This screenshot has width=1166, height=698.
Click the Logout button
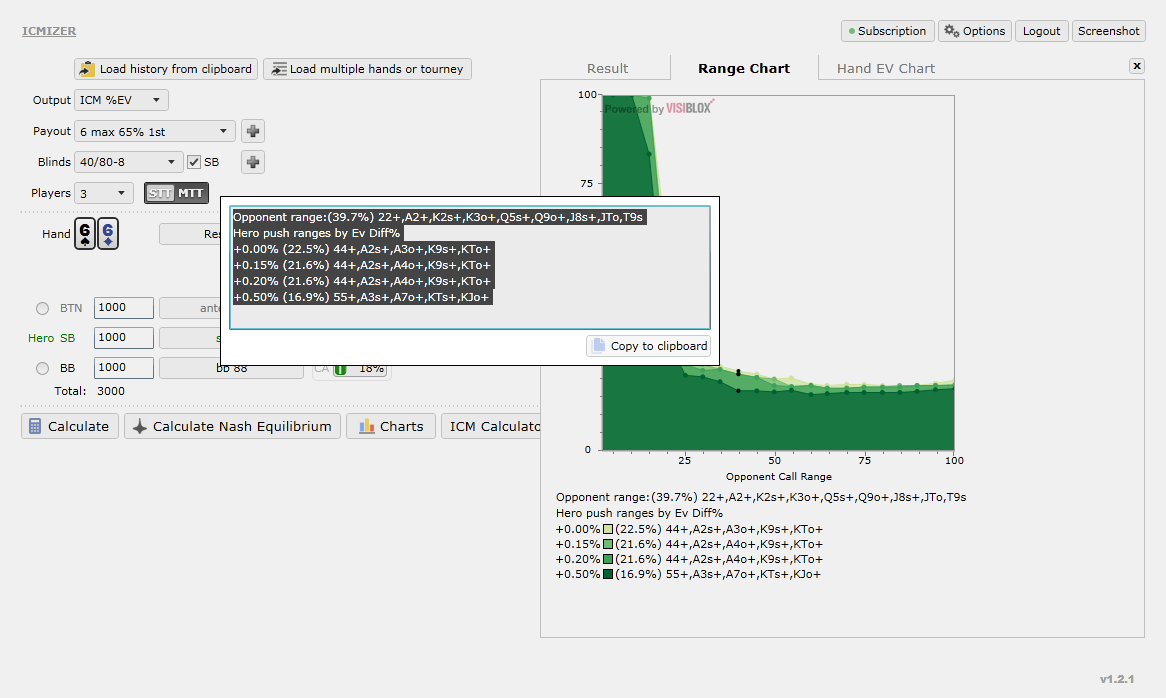[x=1041, y=31]
